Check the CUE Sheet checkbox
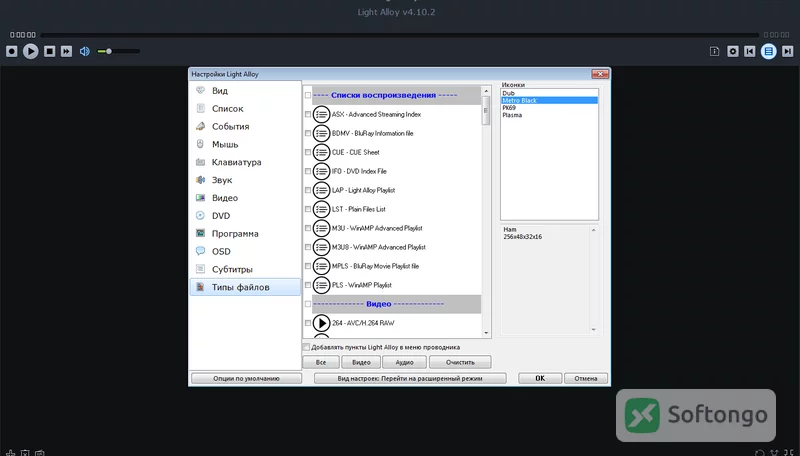This screenshot has width=800, height=456. (x=308, y=152)
